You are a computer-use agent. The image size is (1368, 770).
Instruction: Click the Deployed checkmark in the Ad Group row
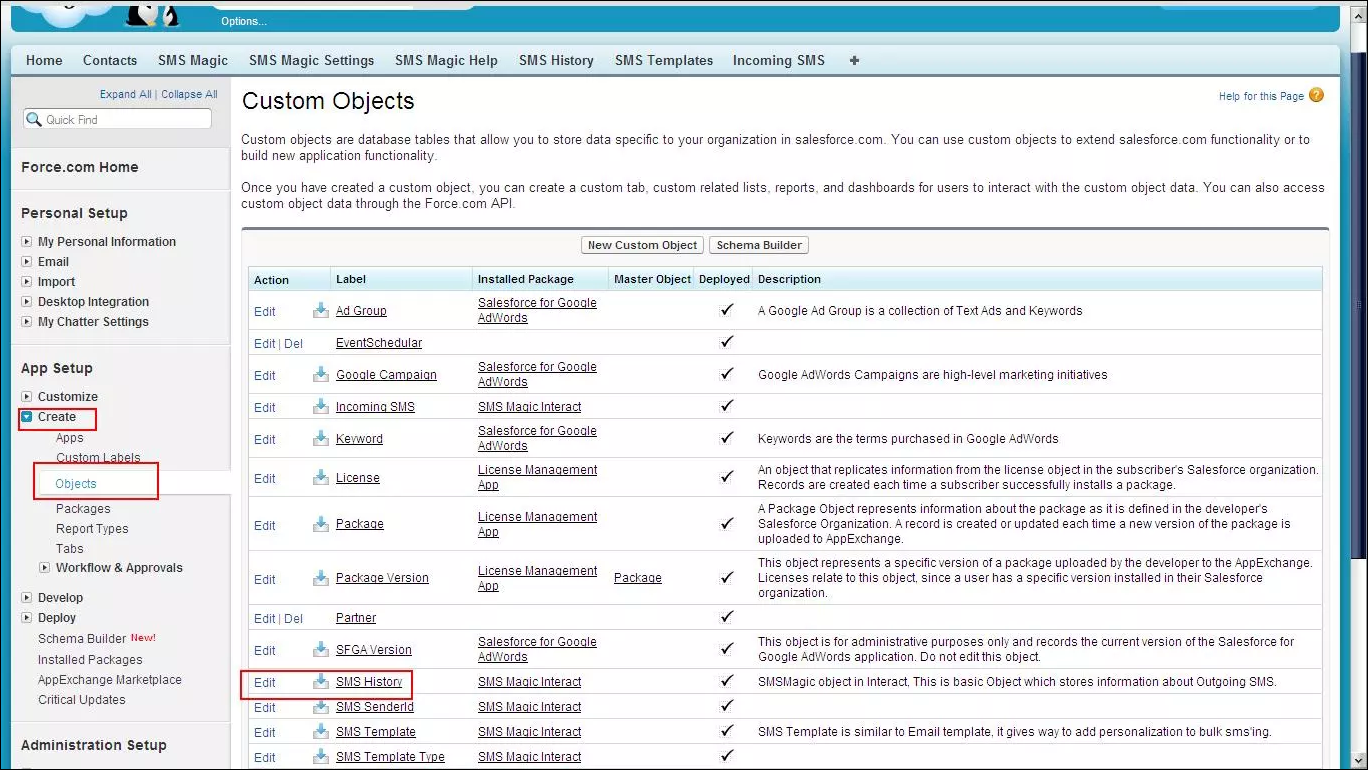727,310
